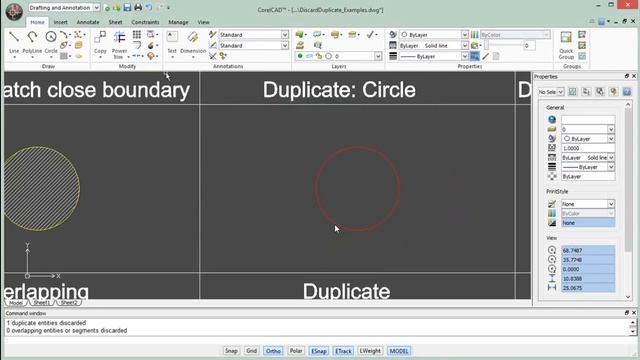Image resolution: width=640 pixels, height=360 pixels.
Task: Click the fillet icon in Modify group
Action: click(x=137, y=45)
